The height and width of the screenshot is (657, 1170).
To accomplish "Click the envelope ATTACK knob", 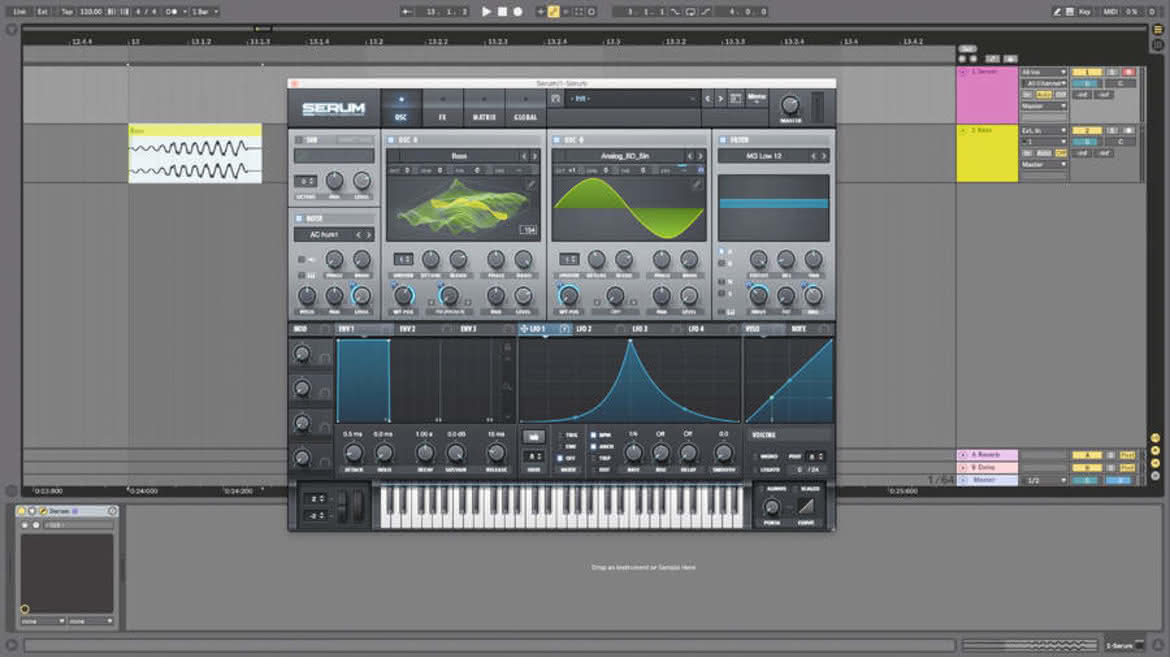I will point(354,452).
